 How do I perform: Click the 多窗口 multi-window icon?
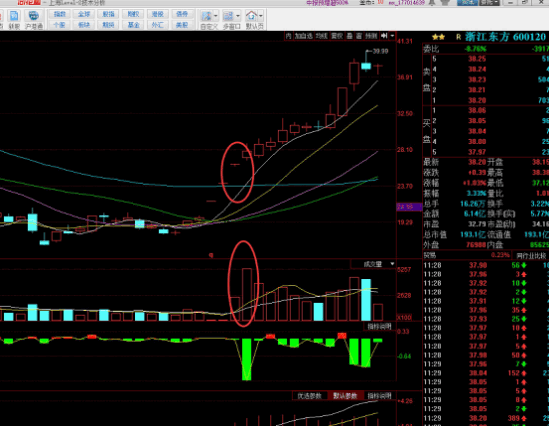[229, 20]
